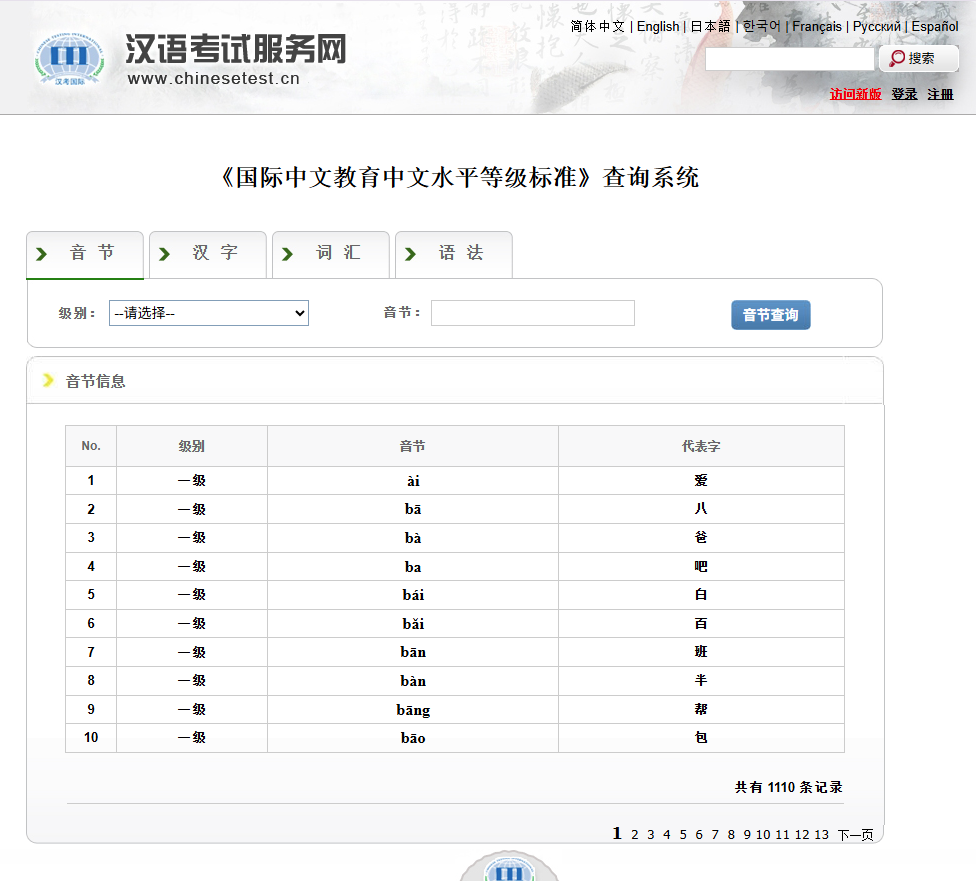Click the magnifier search button

point(918,59)
